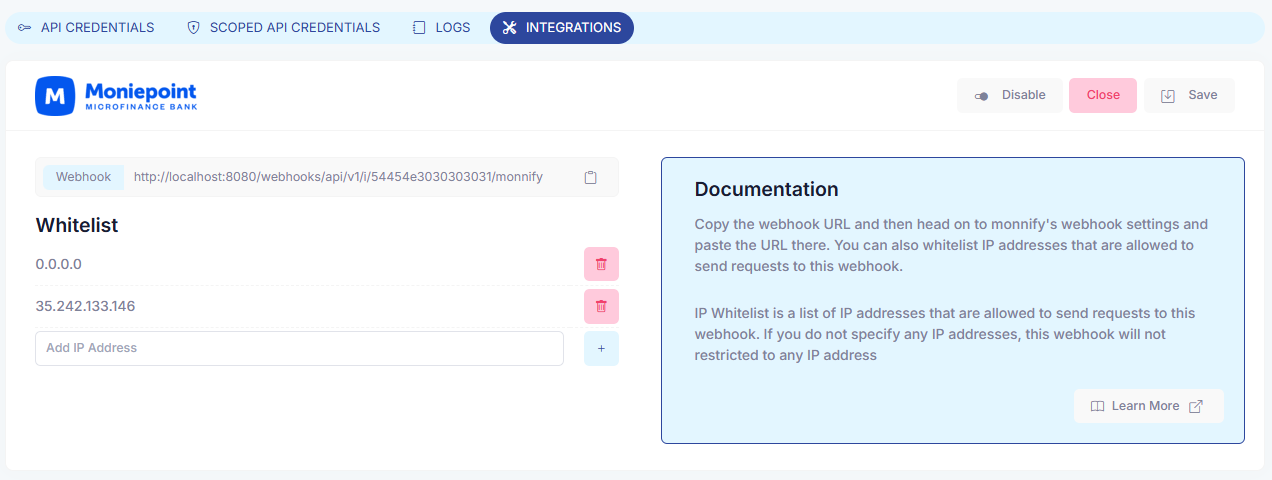1272x480 pixels.
Task: Click the plus button to add IP
Action: tap(601, 348)
